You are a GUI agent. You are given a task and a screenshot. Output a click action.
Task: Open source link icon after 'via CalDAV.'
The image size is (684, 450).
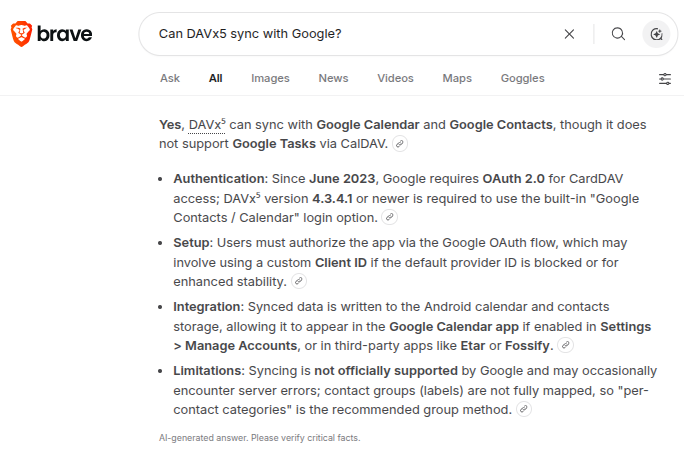pos(400,143)
